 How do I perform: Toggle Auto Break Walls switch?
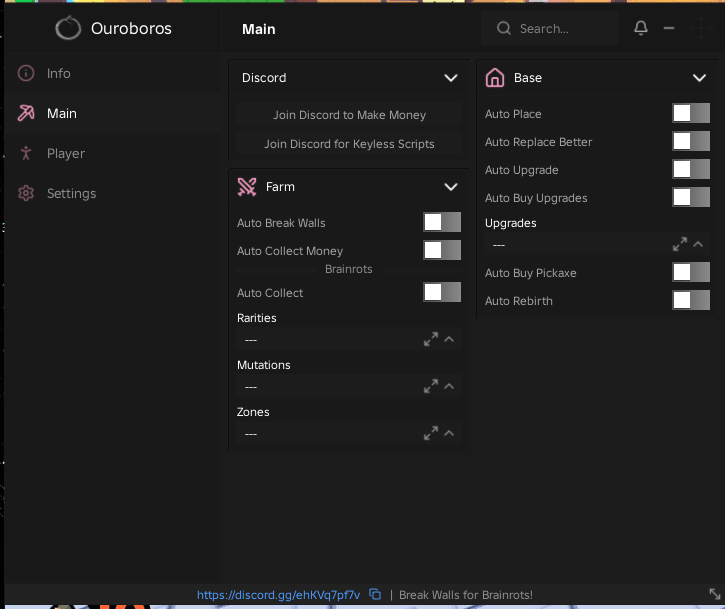(442, 222)
